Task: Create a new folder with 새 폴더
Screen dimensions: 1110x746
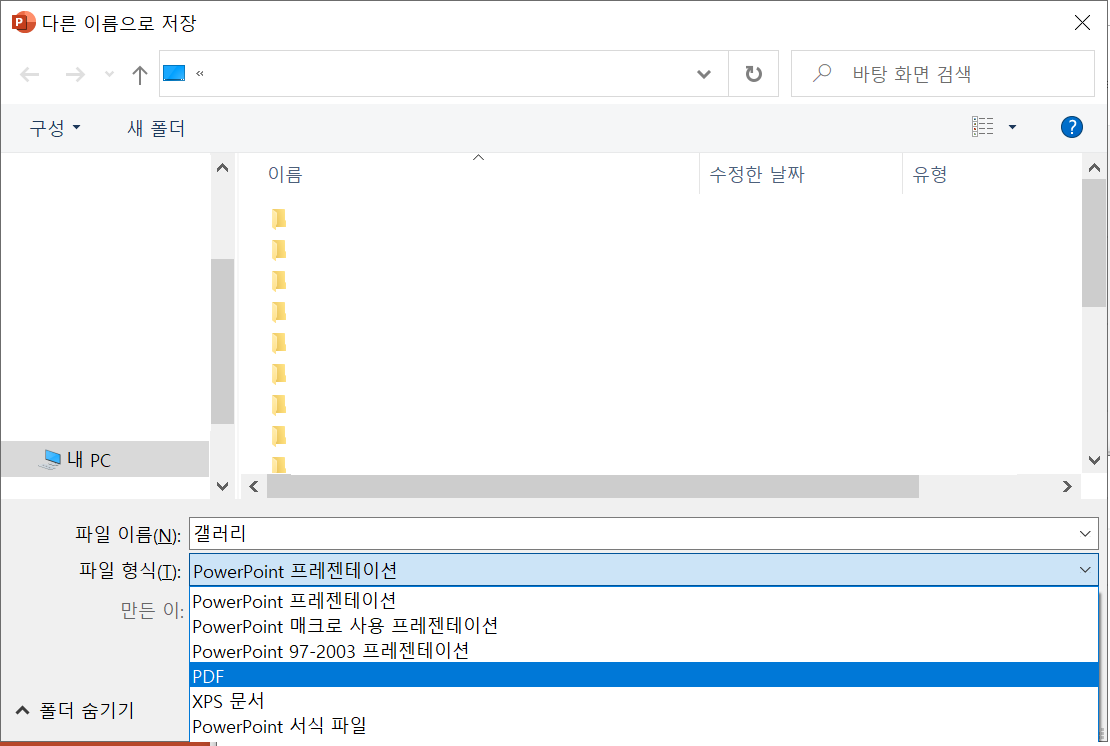Action: (x=156, y=128)
